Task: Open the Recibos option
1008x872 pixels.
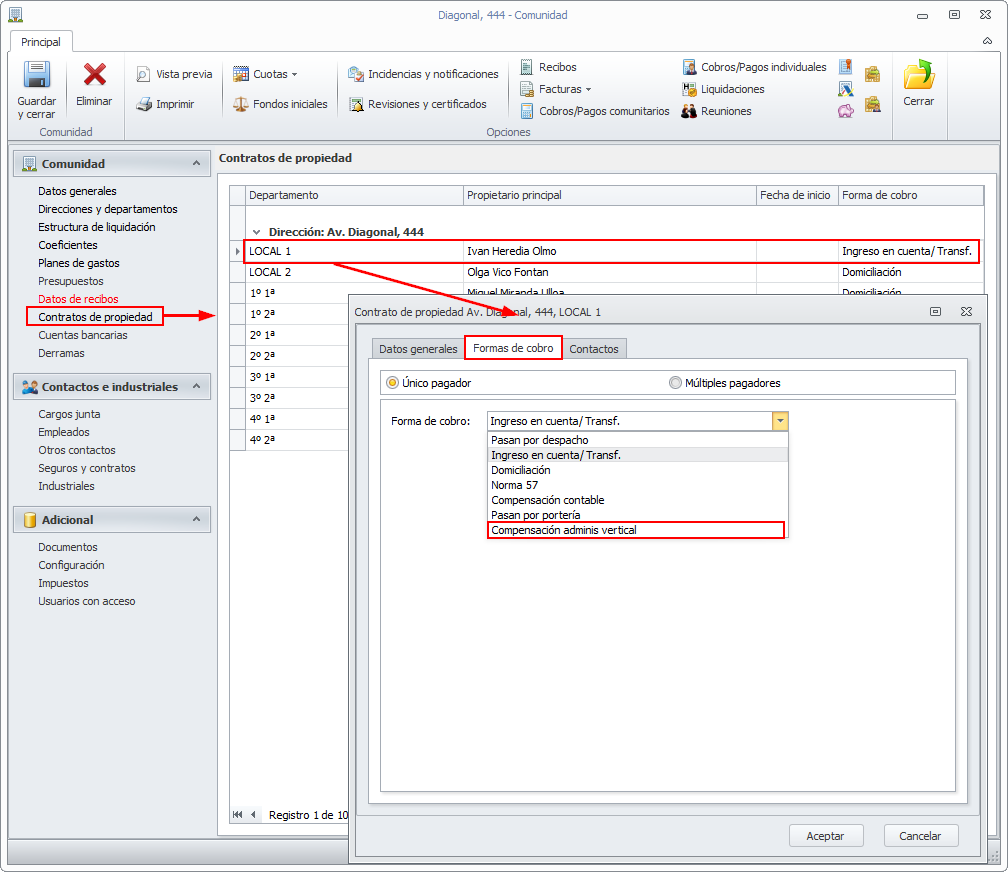Action: pos(548,67)
